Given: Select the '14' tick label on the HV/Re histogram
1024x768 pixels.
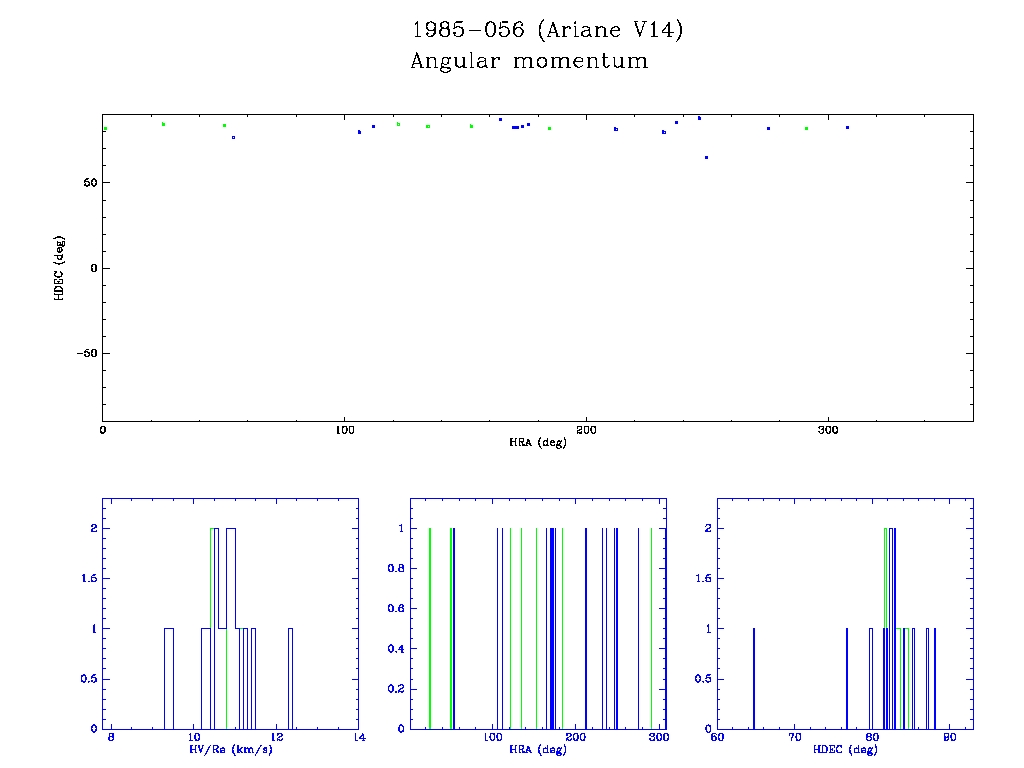Looking at the screenshot, I should 359,738.
